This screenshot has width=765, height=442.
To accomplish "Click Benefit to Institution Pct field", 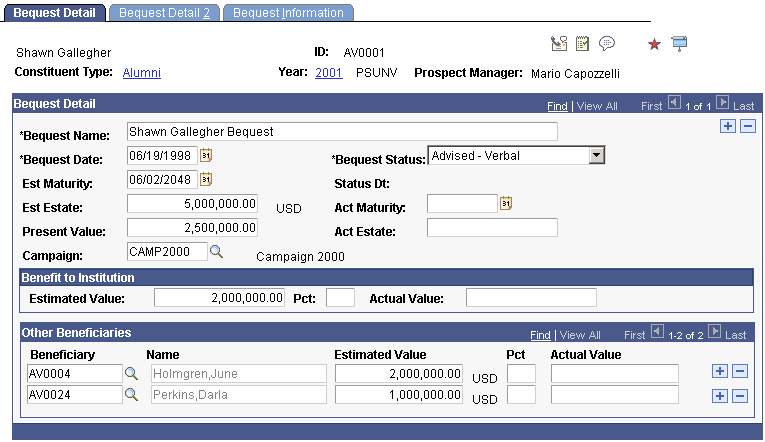I will point(341,298).
